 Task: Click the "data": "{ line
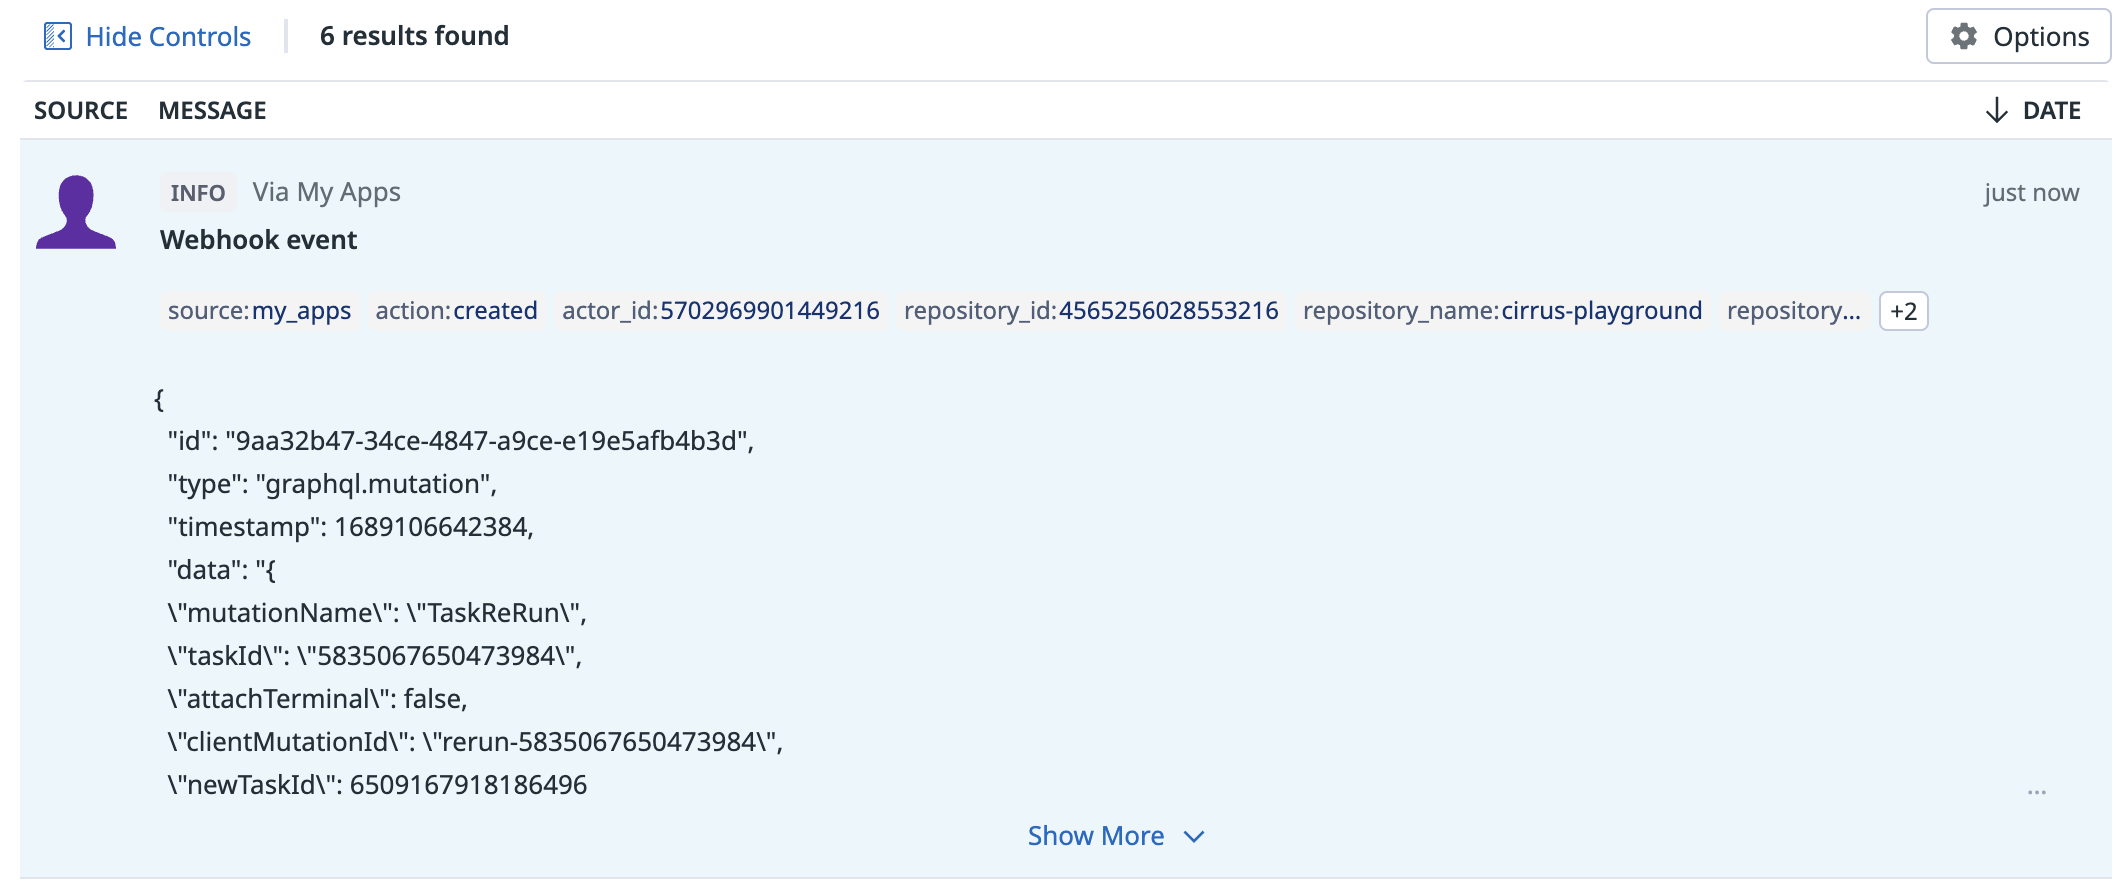221,570
